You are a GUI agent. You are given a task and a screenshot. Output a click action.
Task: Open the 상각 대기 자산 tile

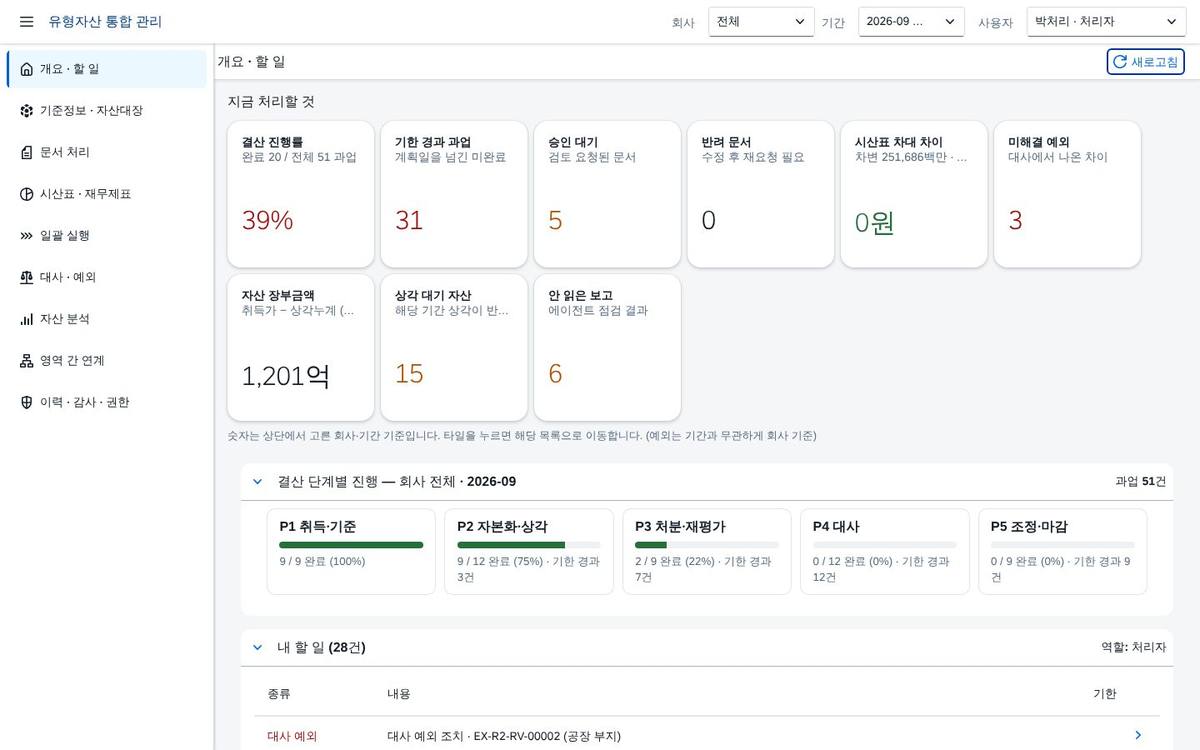pos(454,348)
